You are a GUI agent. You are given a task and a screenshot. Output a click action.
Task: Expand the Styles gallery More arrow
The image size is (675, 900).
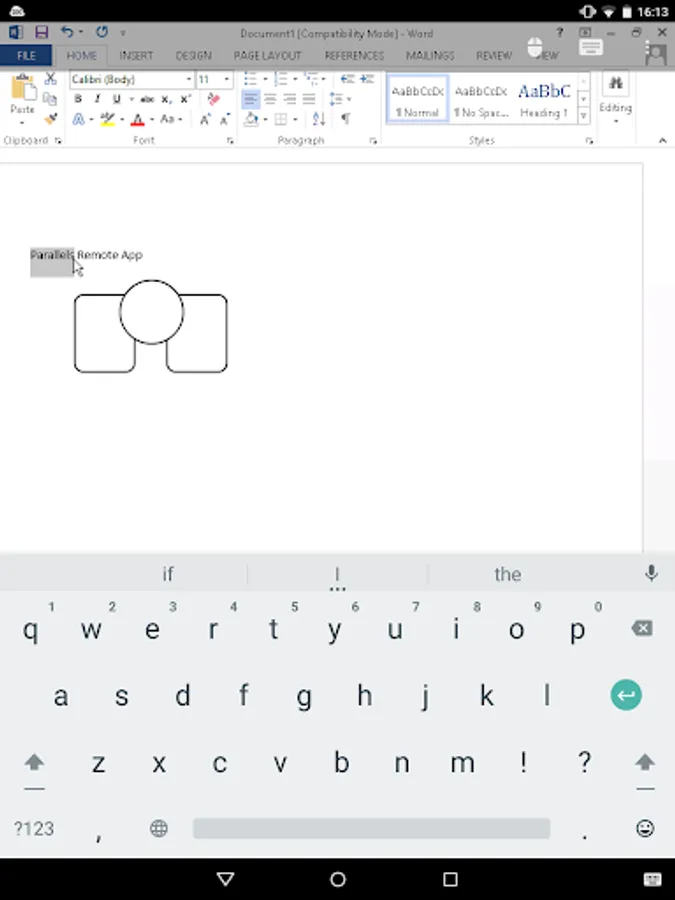click(x=584, y=115)
